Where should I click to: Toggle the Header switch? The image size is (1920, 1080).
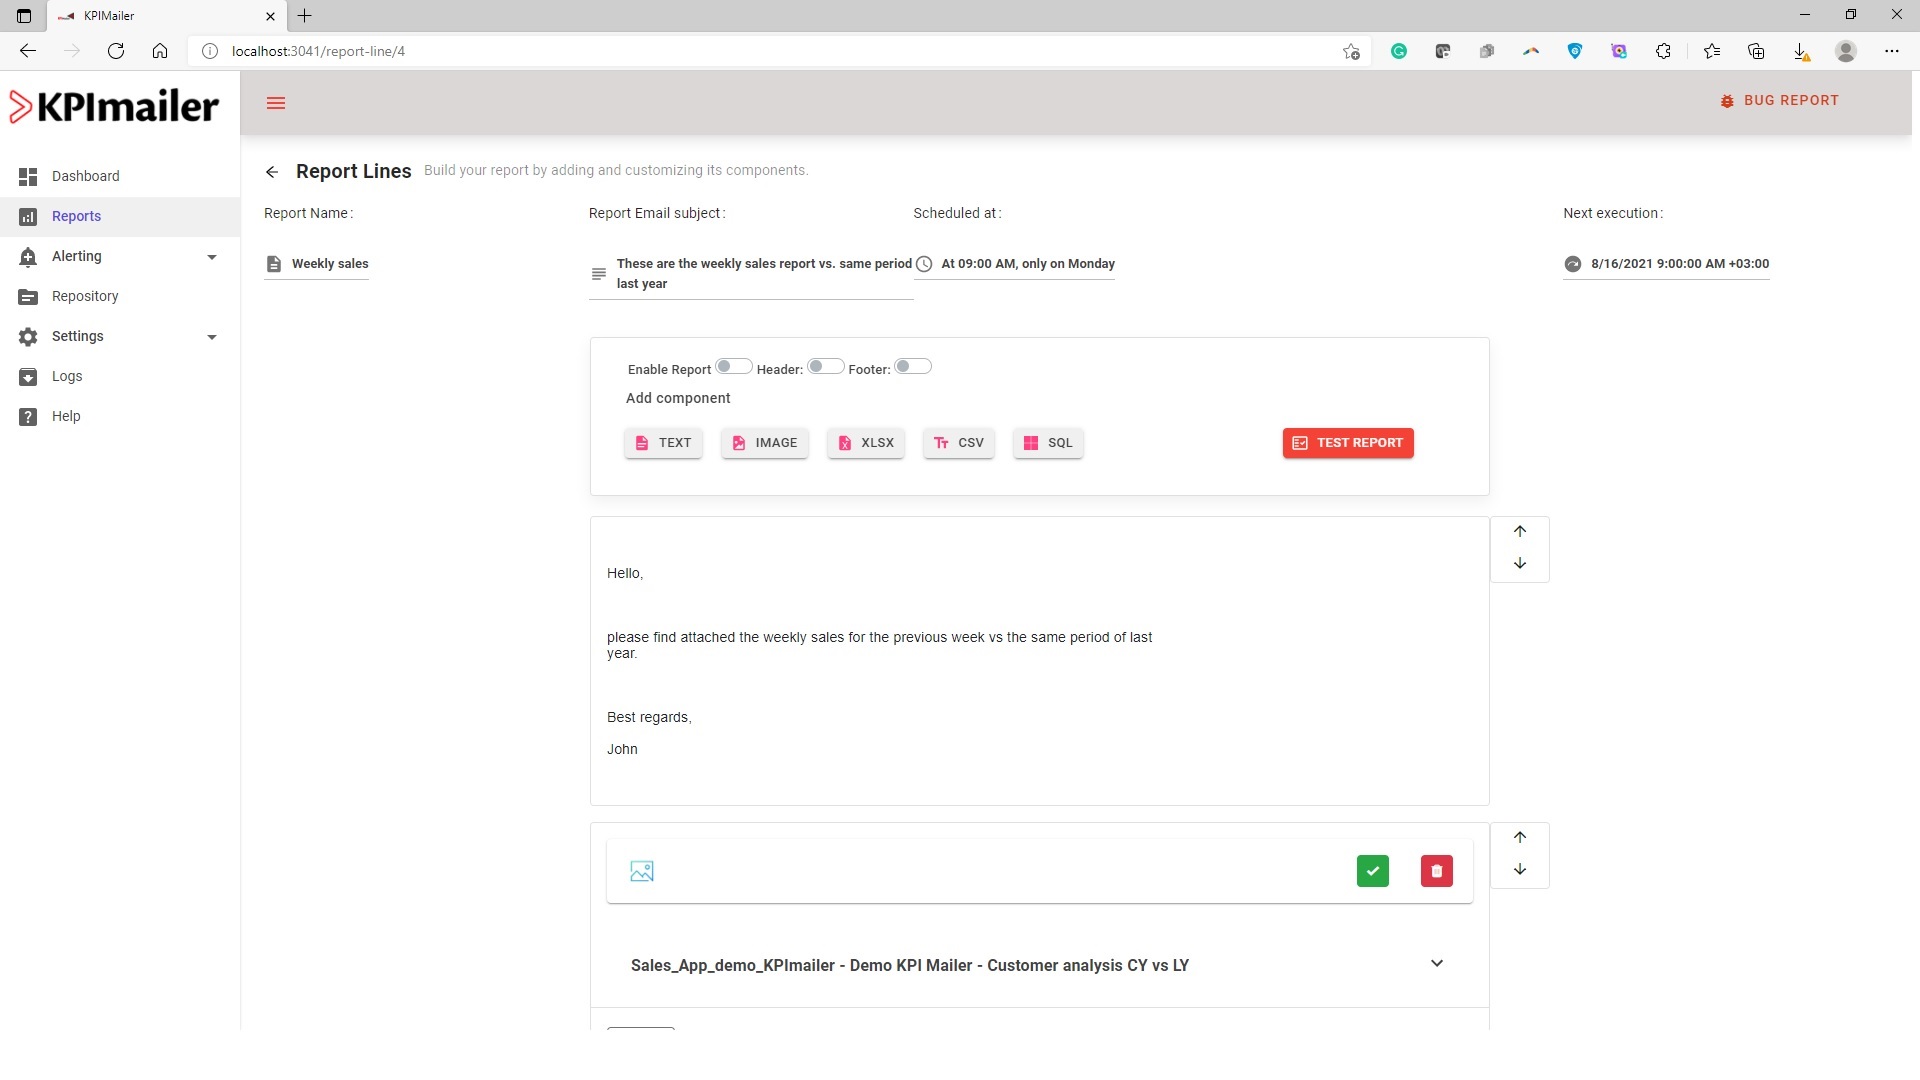click(825, 367)
